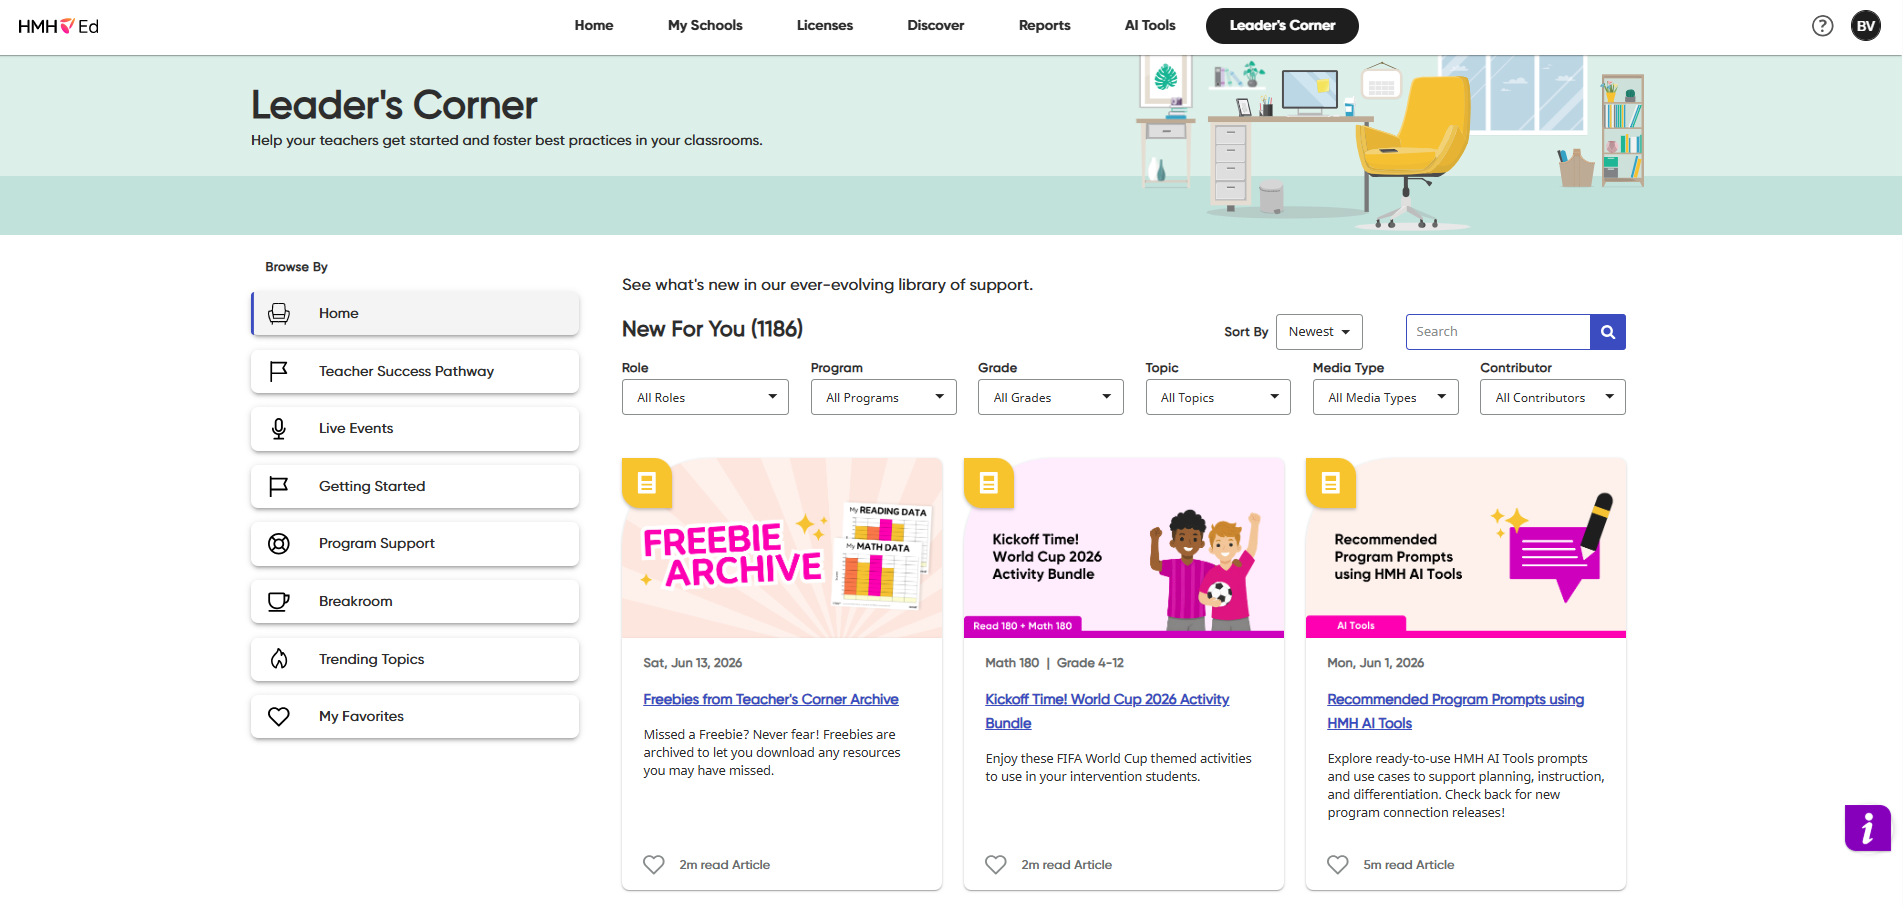Viewport: 1903px width, 907px height.
Task: Click the Recommended Program Prompts thumbnail image
Action: coord(1466,548)
